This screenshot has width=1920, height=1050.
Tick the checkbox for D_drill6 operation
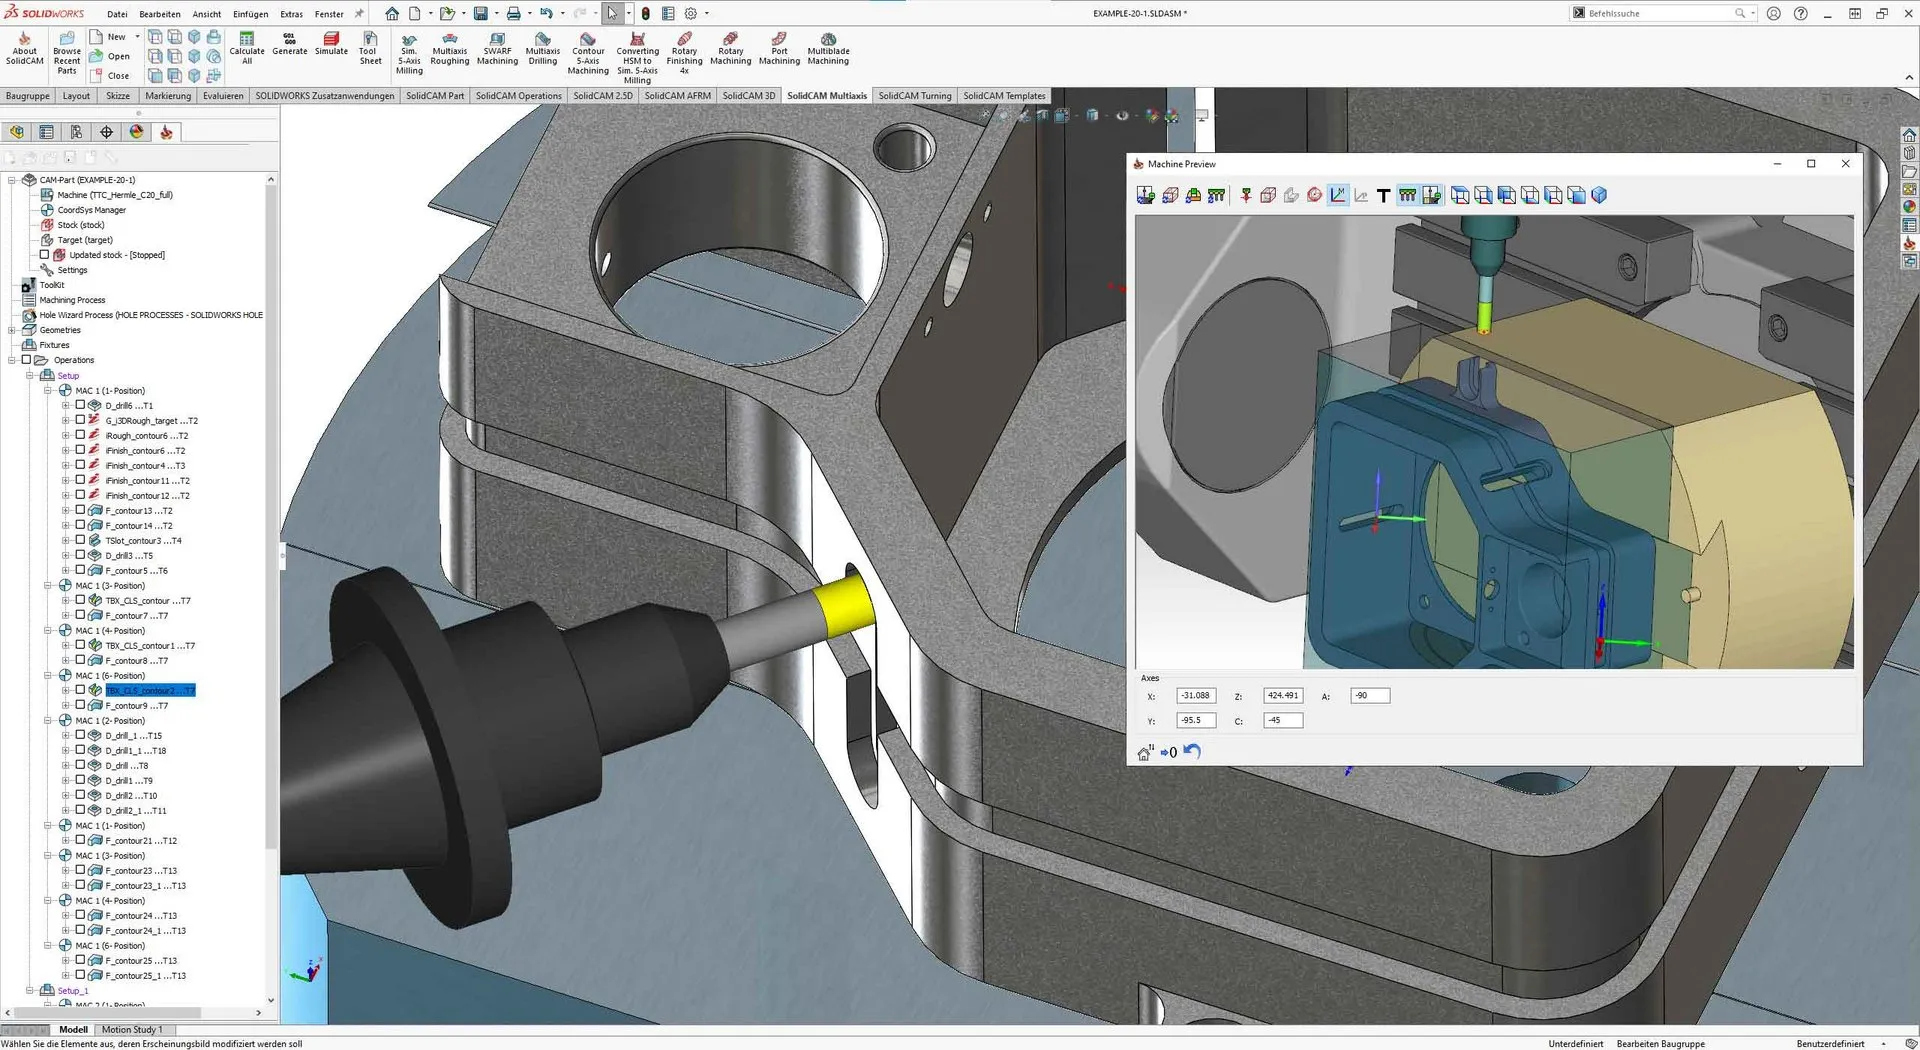tap(81, 405)
